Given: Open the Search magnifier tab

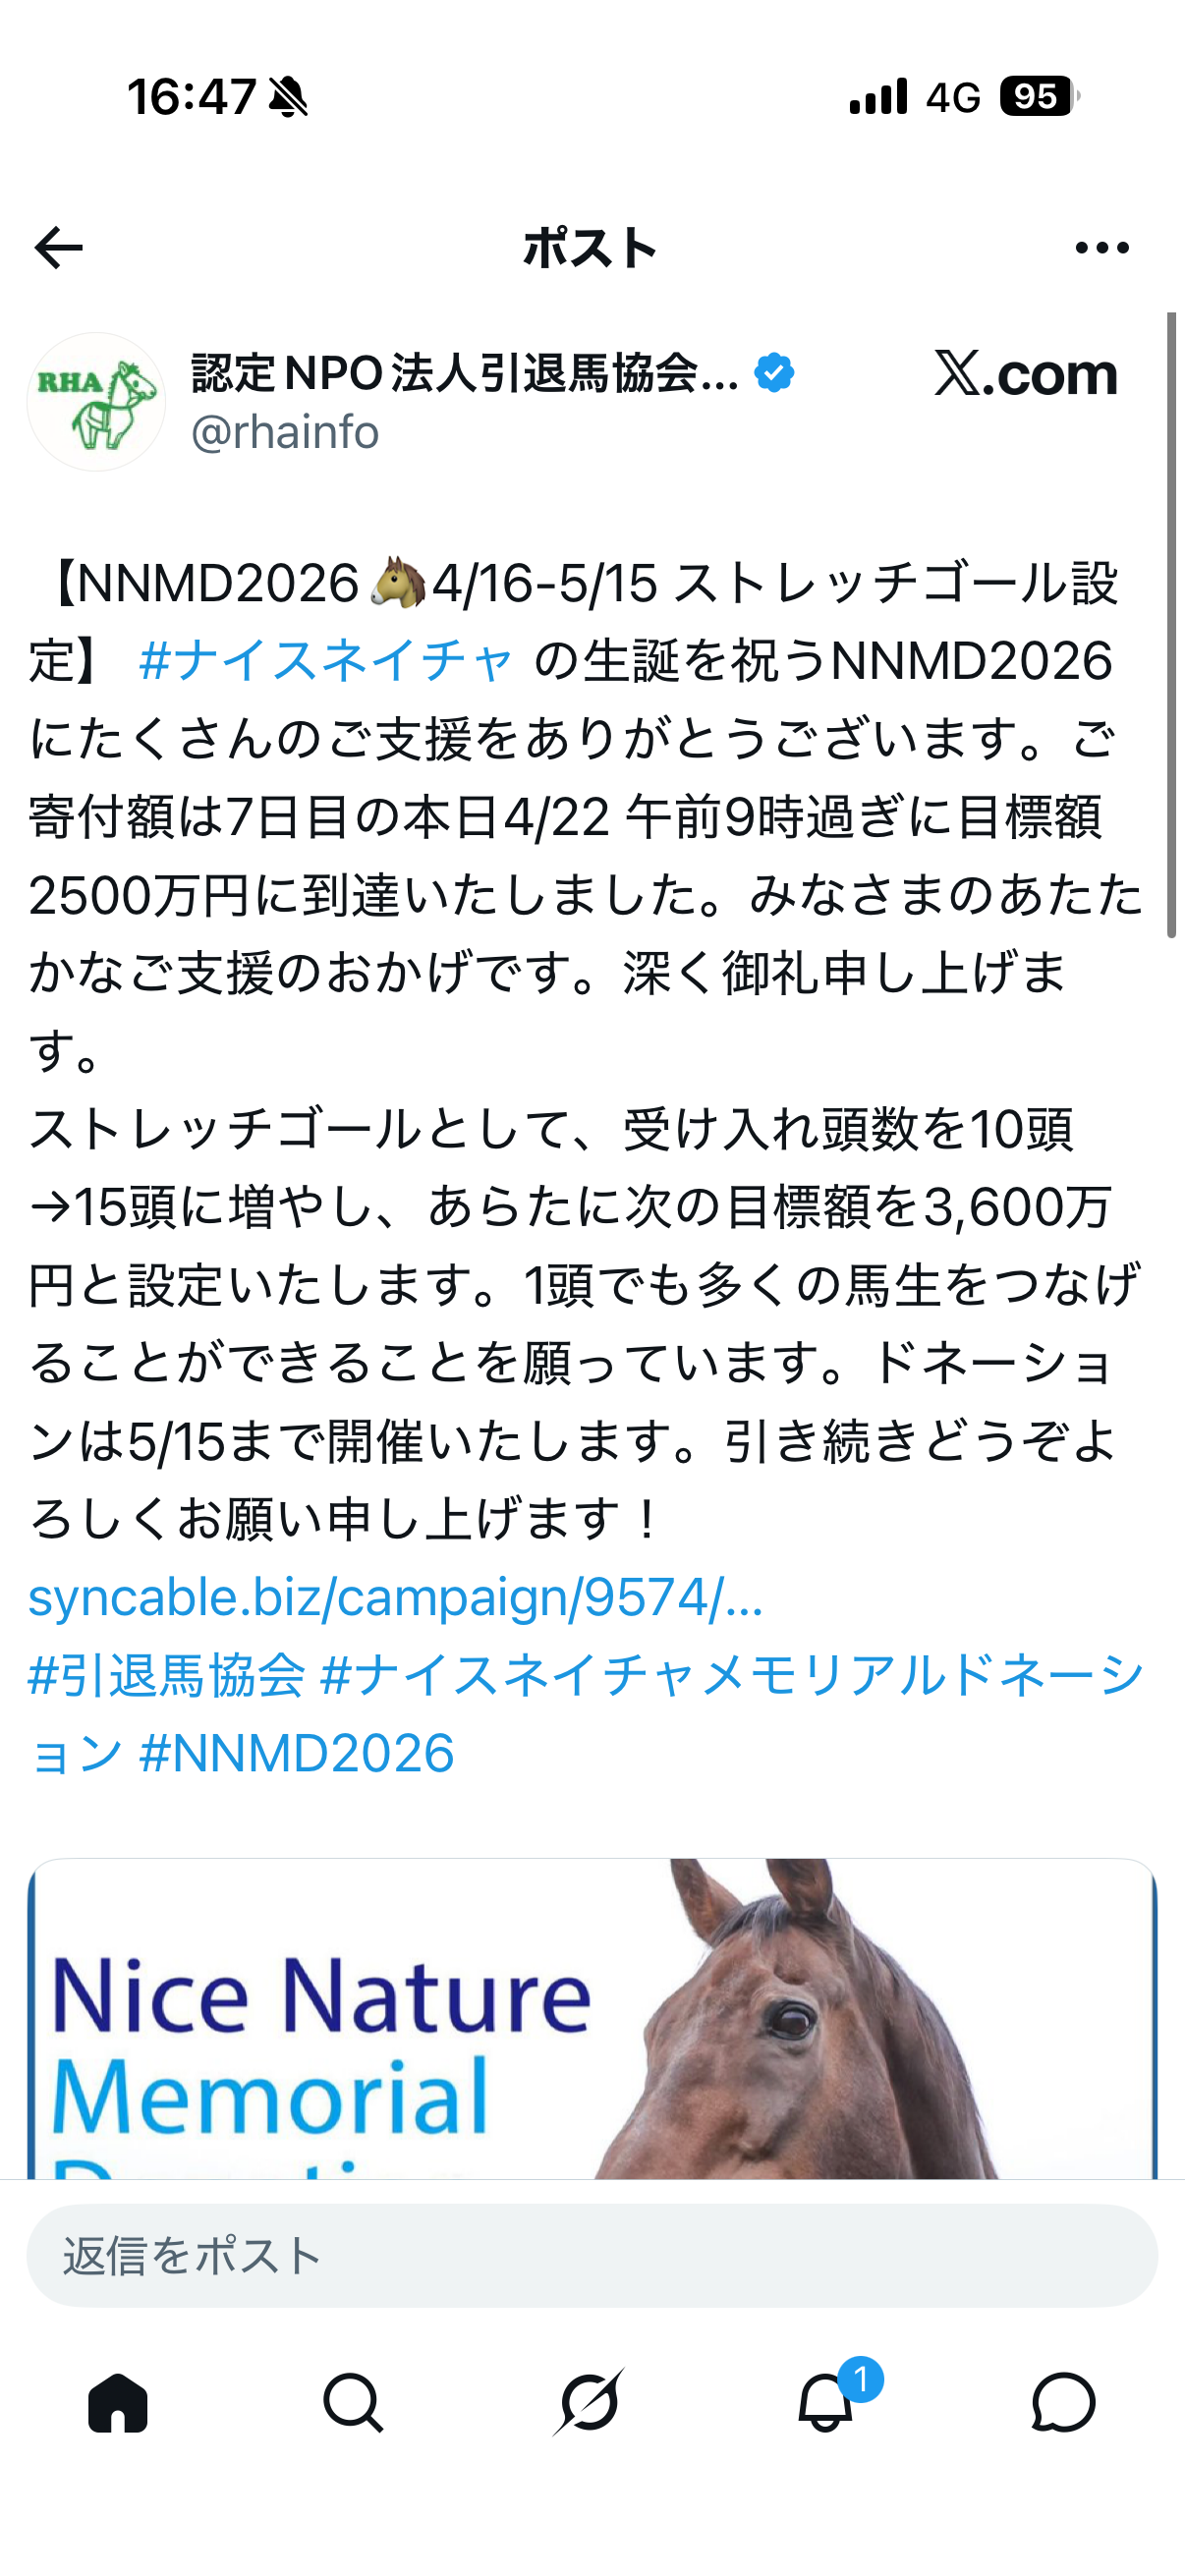Looking at the screenshot, I should [x=353, y=2403].
